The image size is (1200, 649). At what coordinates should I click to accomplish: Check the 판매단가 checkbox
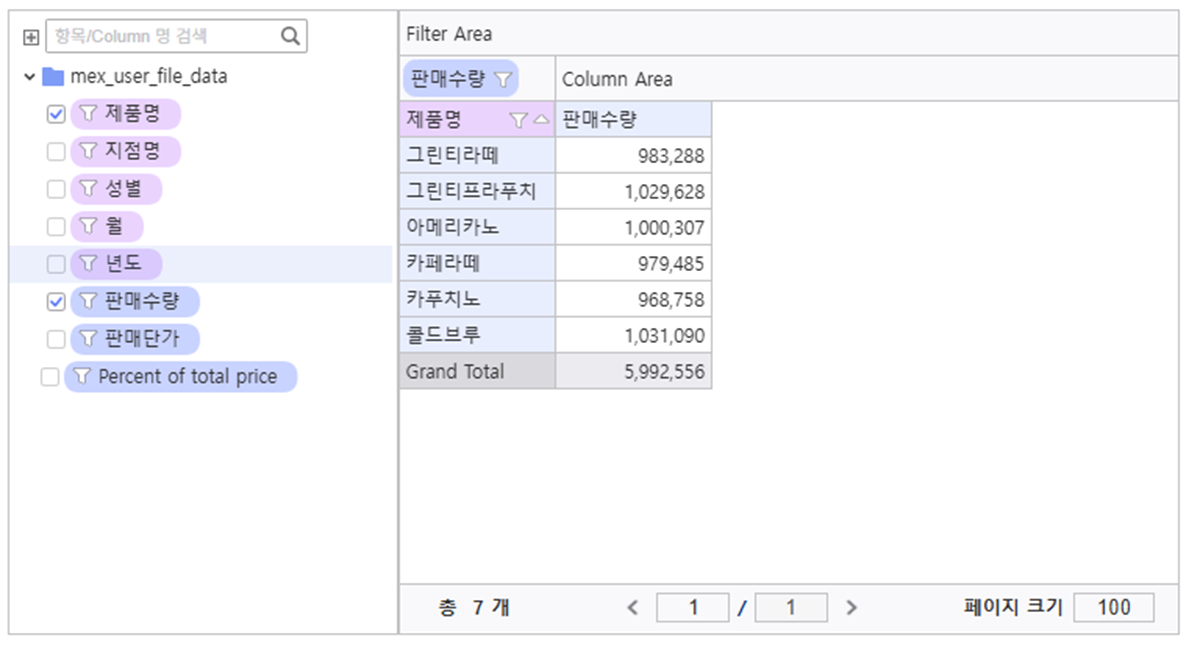click(56, 339)
